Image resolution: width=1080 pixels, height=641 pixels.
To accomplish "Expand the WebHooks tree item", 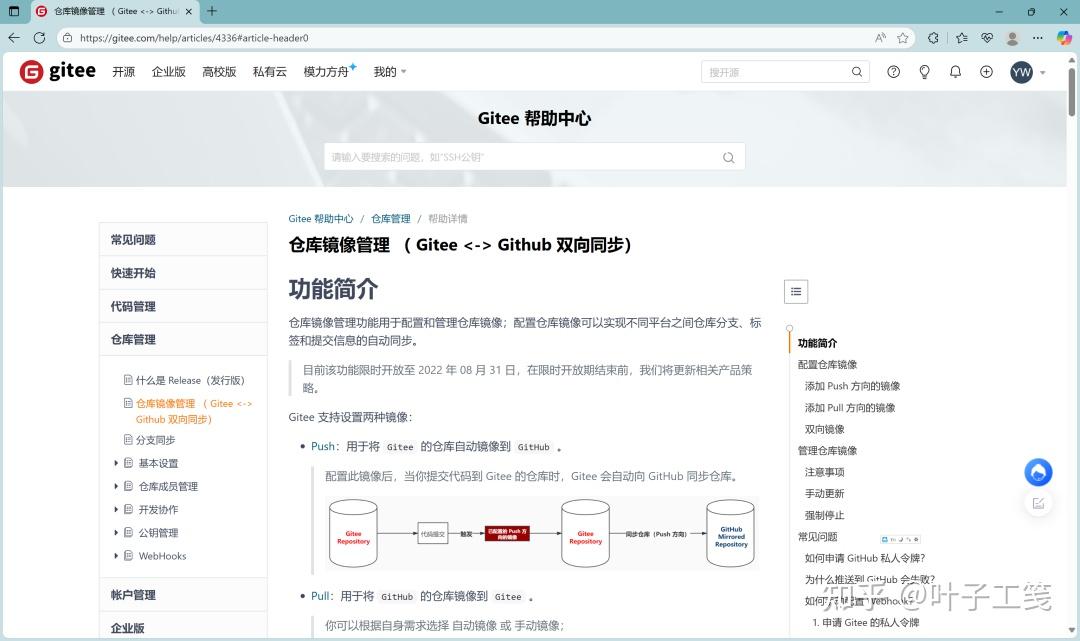I will pyautogui.click(x=116, y=556).
